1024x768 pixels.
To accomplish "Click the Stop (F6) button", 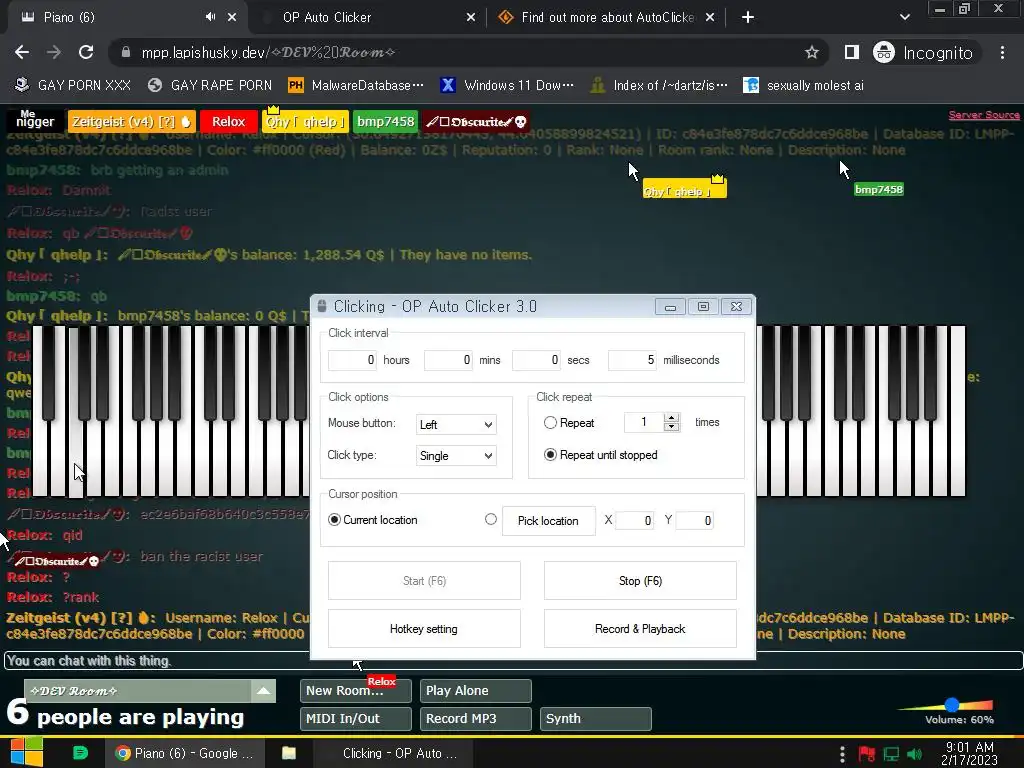I will pyautogui.click(x=640, y=581).
